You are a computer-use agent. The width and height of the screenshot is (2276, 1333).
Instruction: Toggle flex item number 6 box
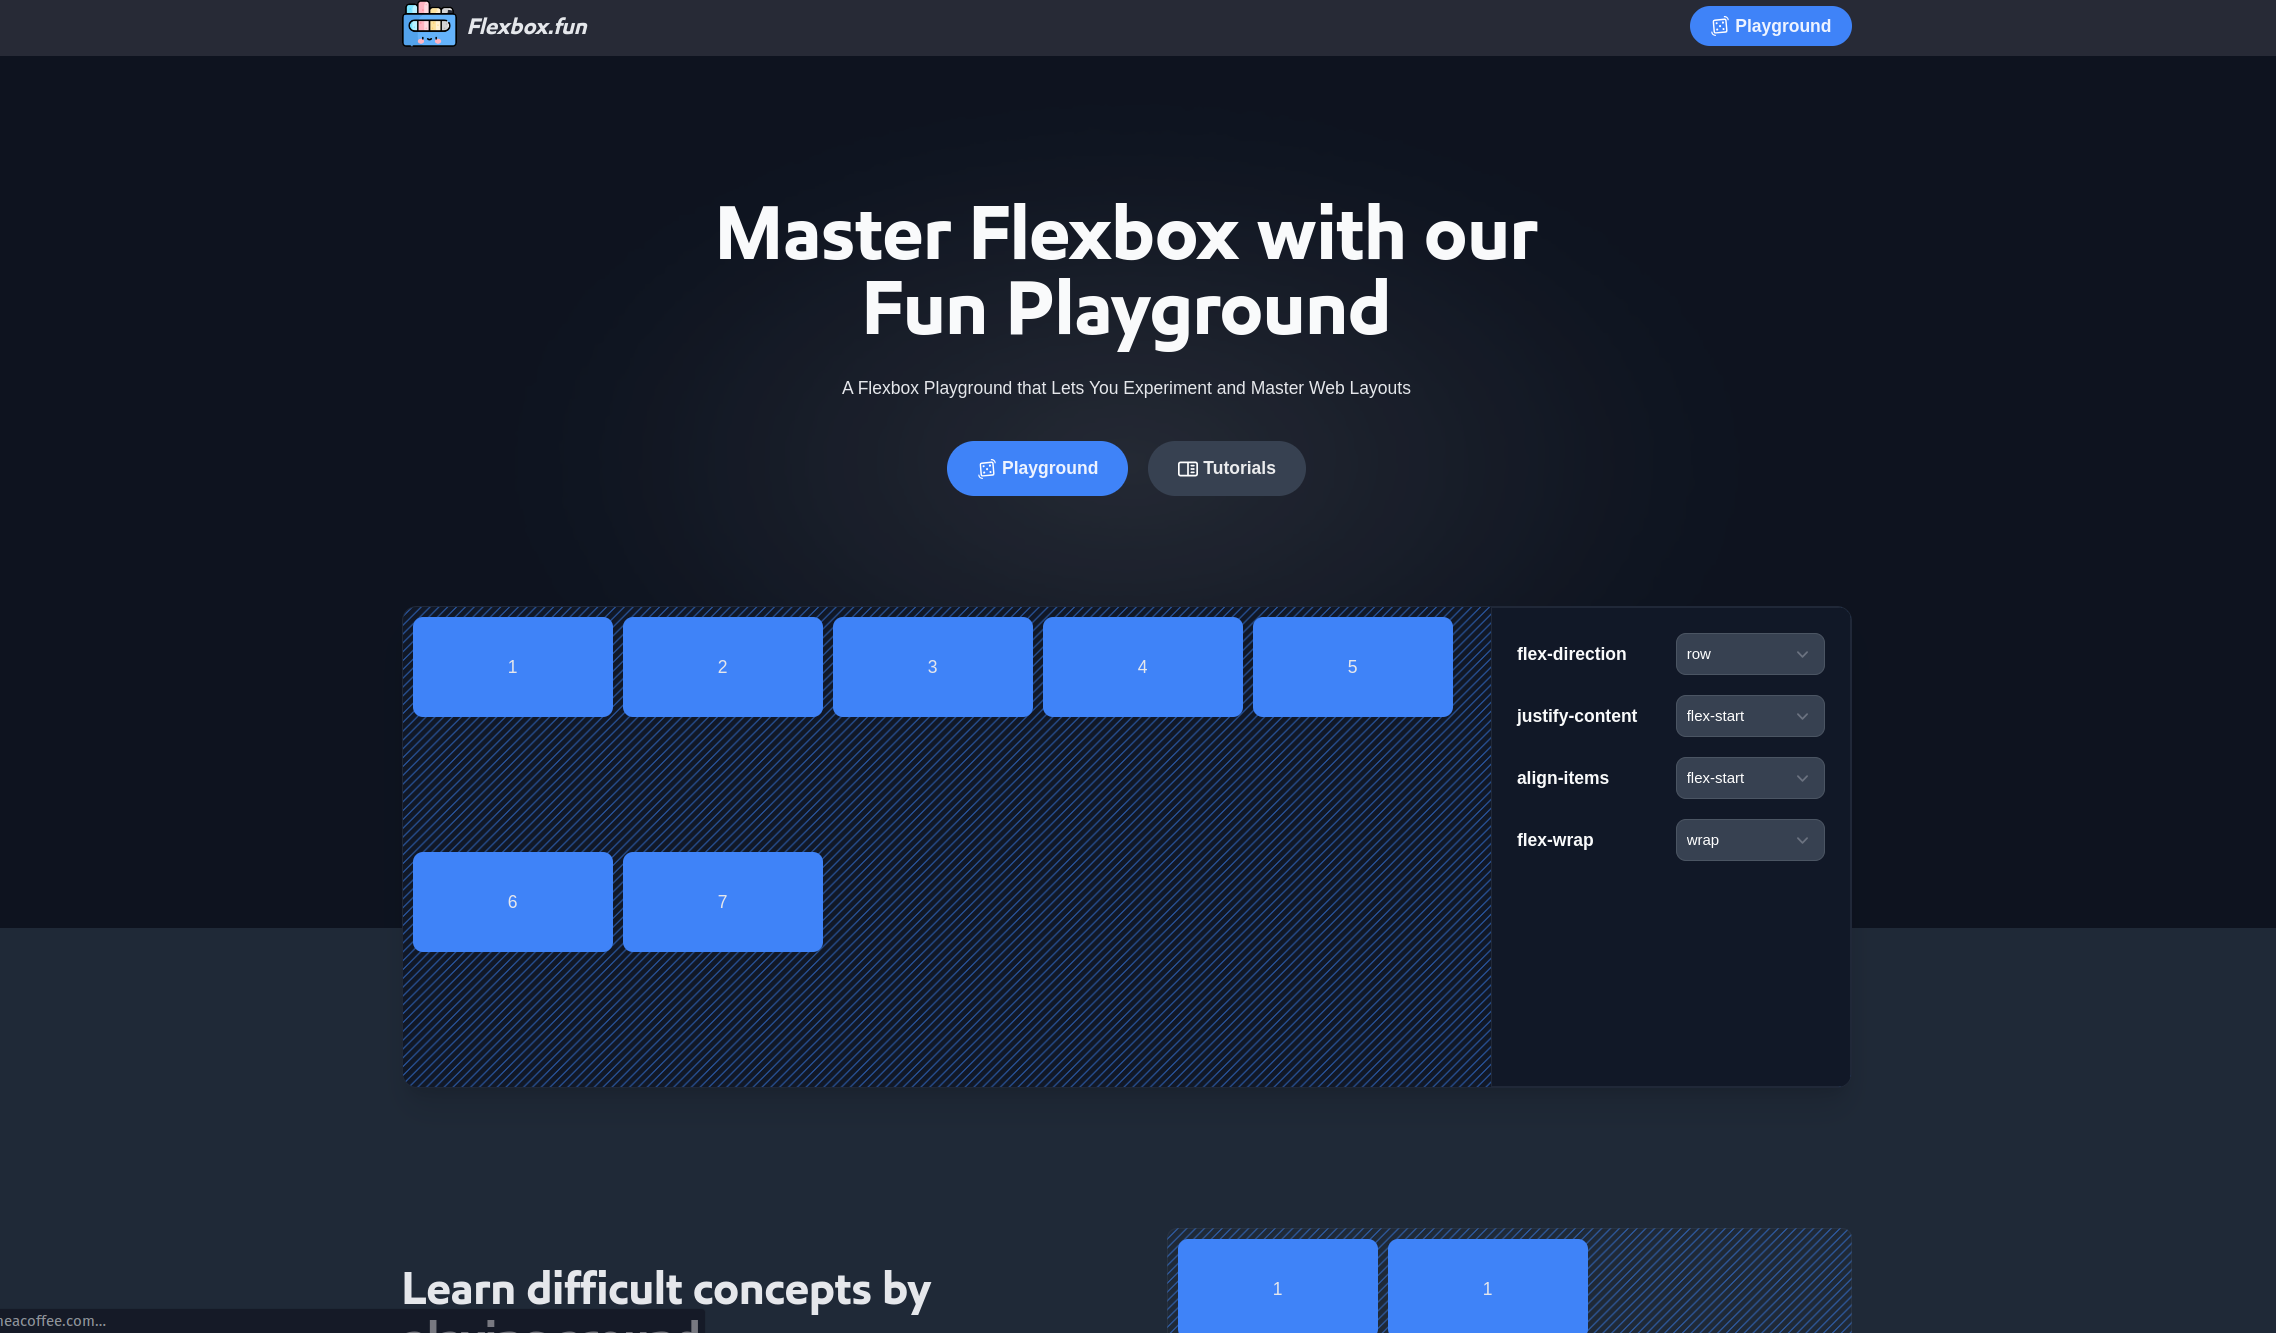click(x=512, y=901)
